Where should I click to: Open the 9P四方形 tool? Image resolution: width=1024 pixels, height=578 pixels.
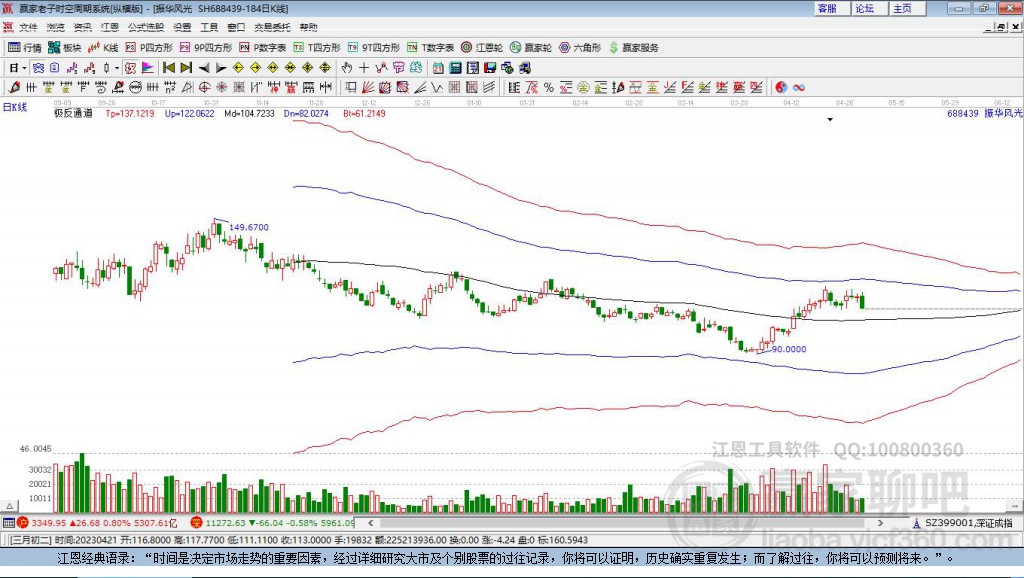206,48
